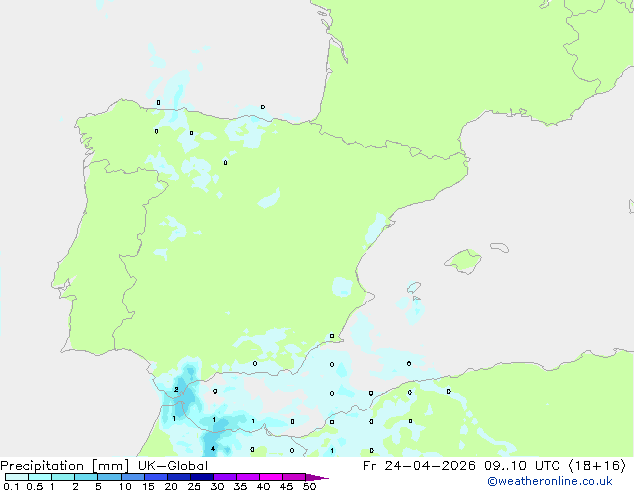Click Menorca island outline on the map

pyautogui.click(x=499, y=247)
